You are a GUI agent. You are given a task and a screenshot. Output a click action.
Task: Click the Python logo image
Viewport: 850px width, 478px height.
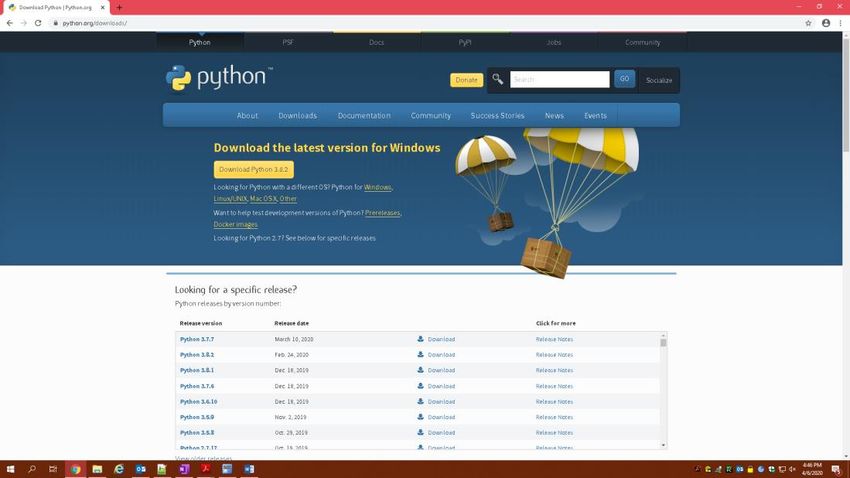click(x=219, y=77)
